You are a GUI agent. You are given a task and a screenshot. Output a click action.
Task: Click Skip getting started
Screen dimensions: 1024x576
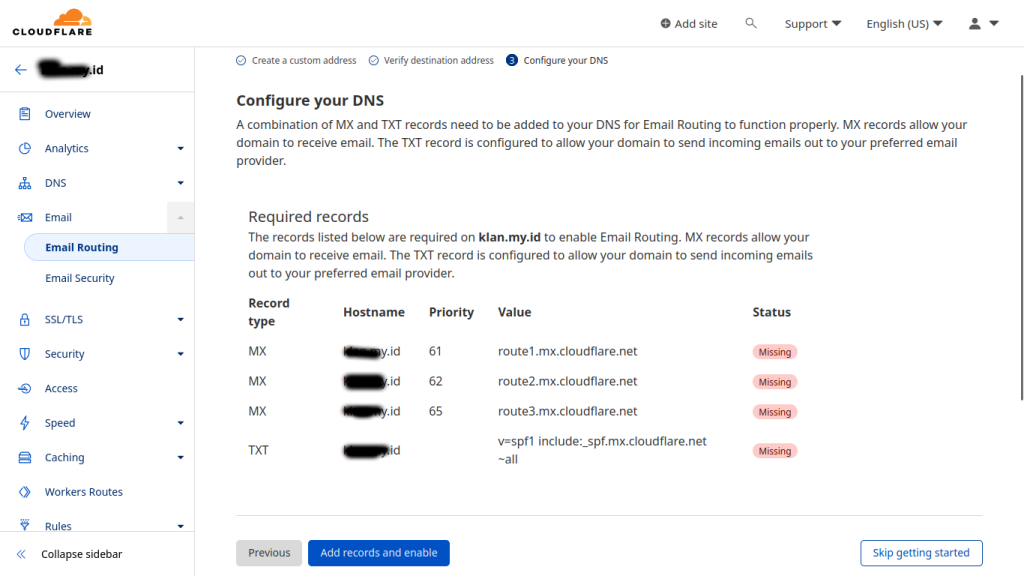pos(921,552)
